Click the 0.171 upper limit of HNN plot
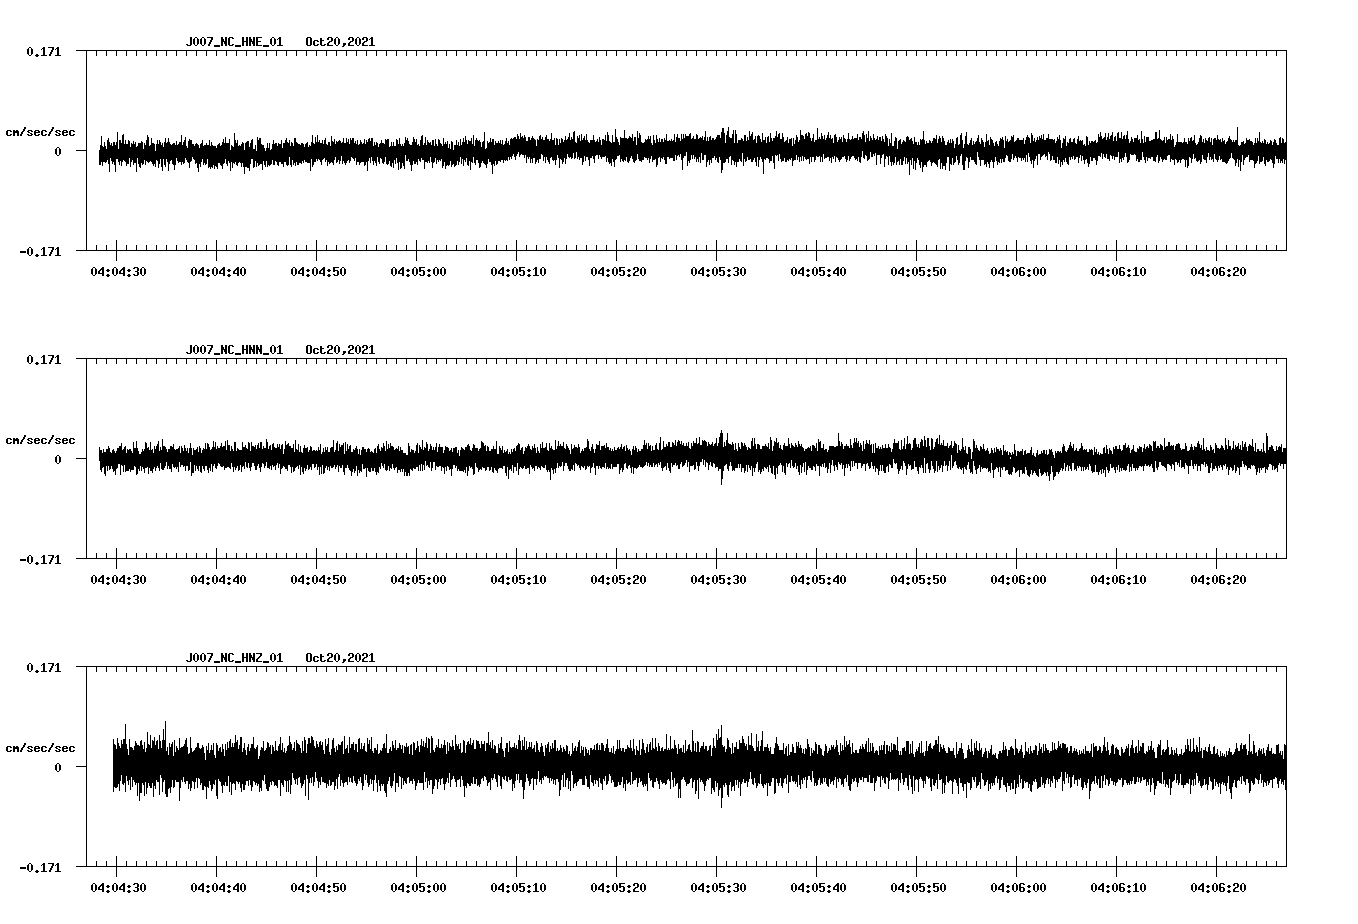The width and height of the screenshot is (1358, 924). click(x=43, y=359)
